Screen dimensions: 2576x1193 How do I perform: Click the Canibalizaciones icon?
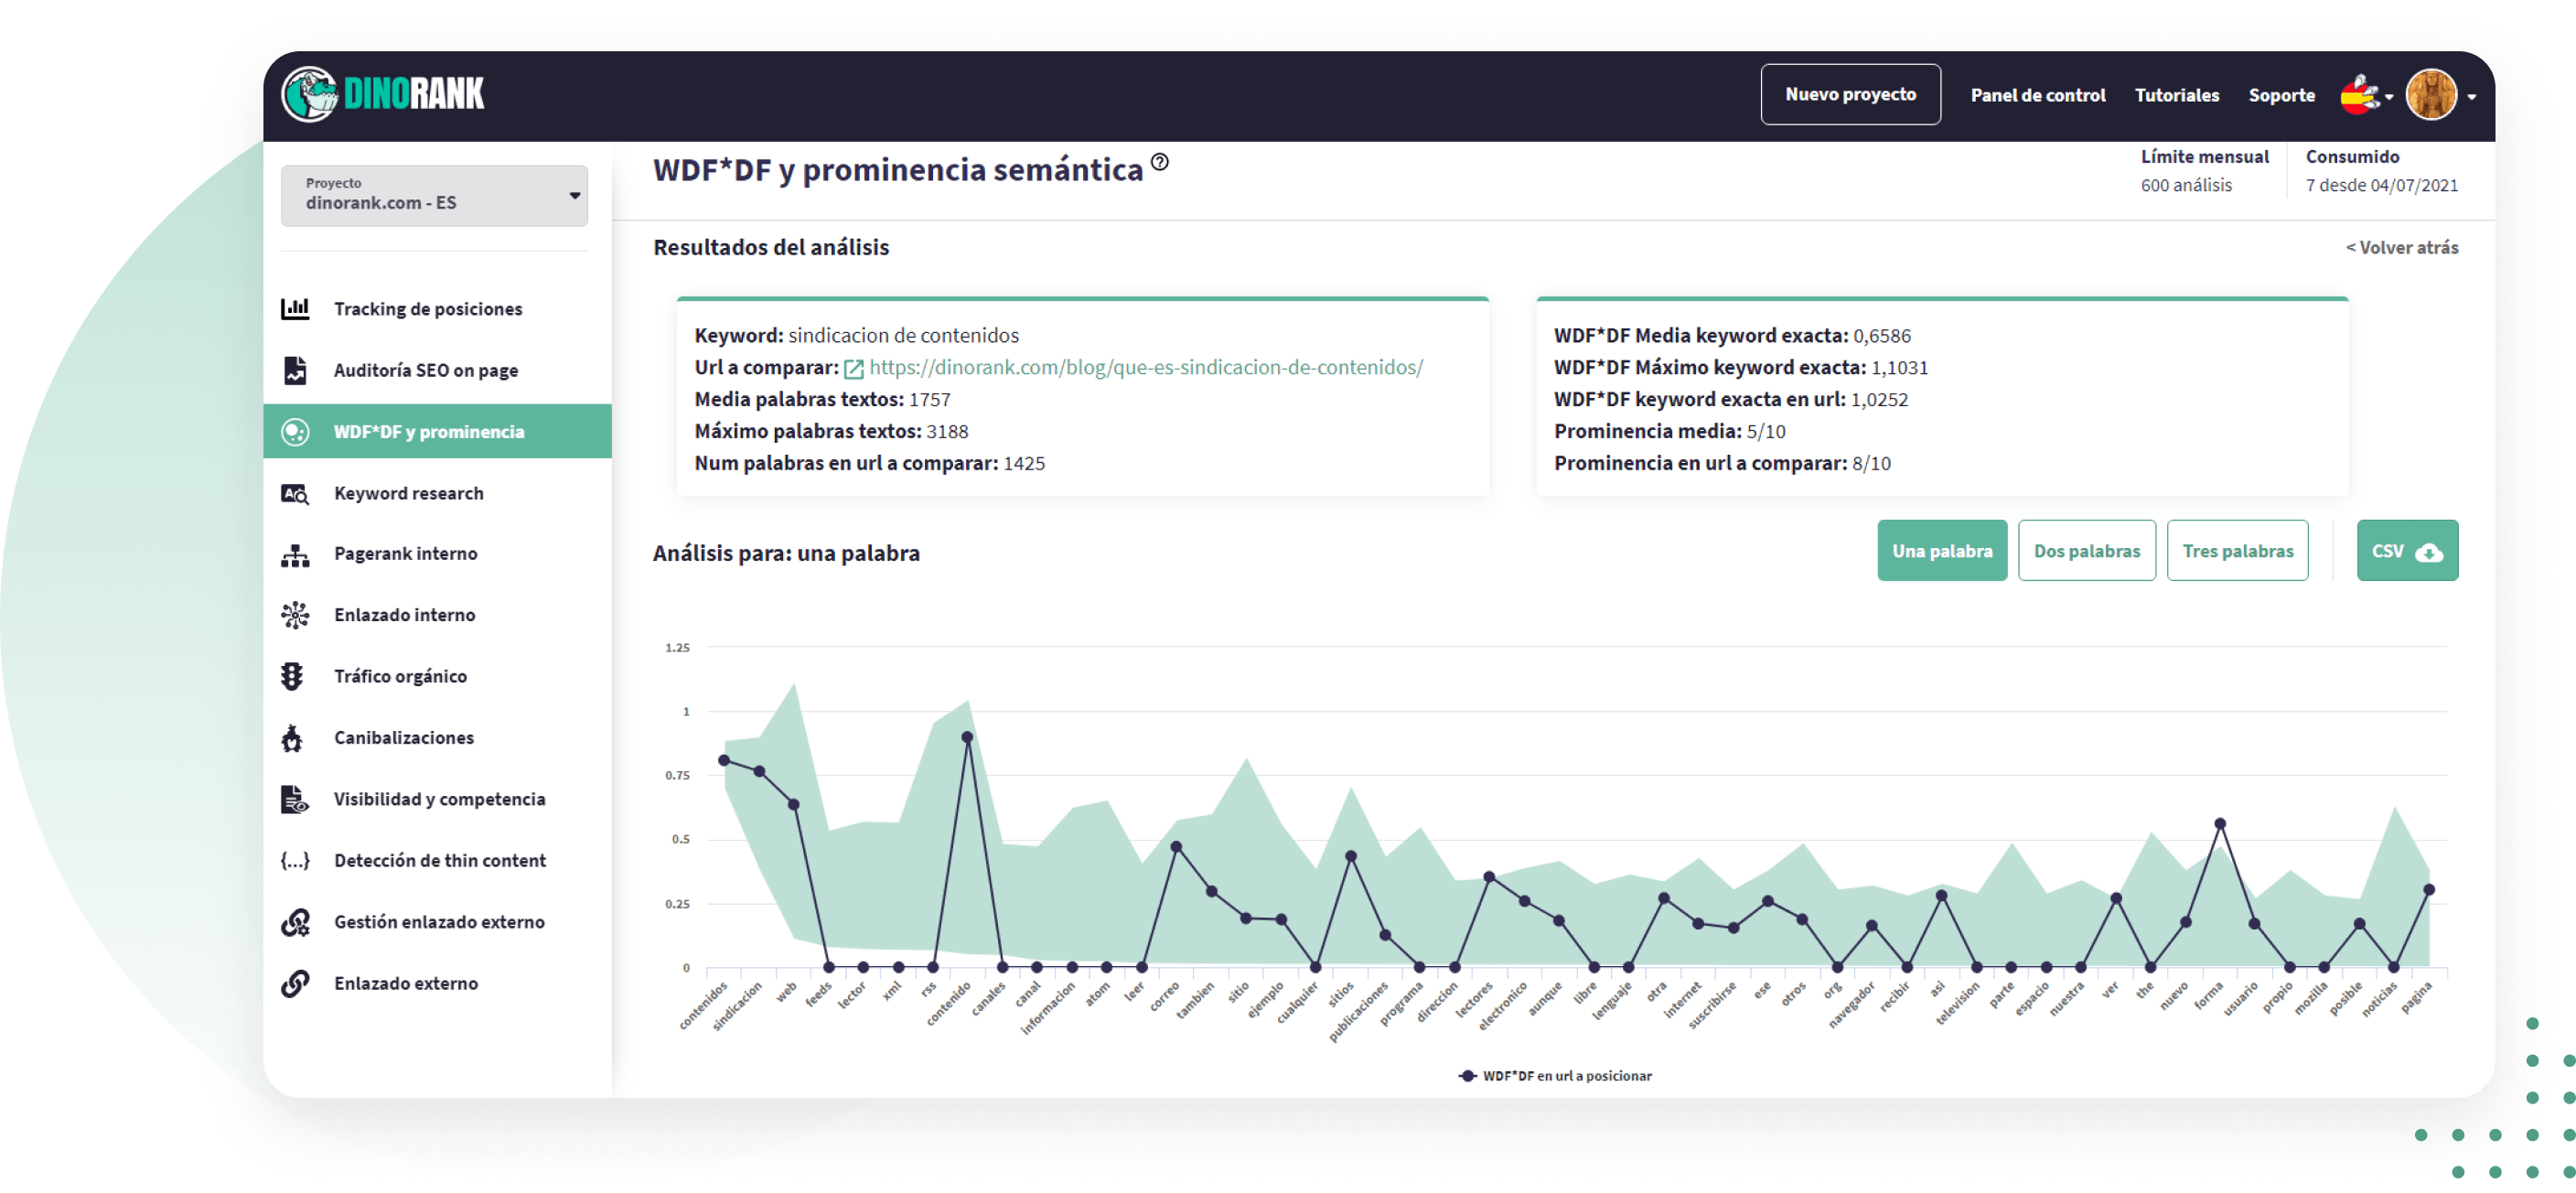point(292,738)
